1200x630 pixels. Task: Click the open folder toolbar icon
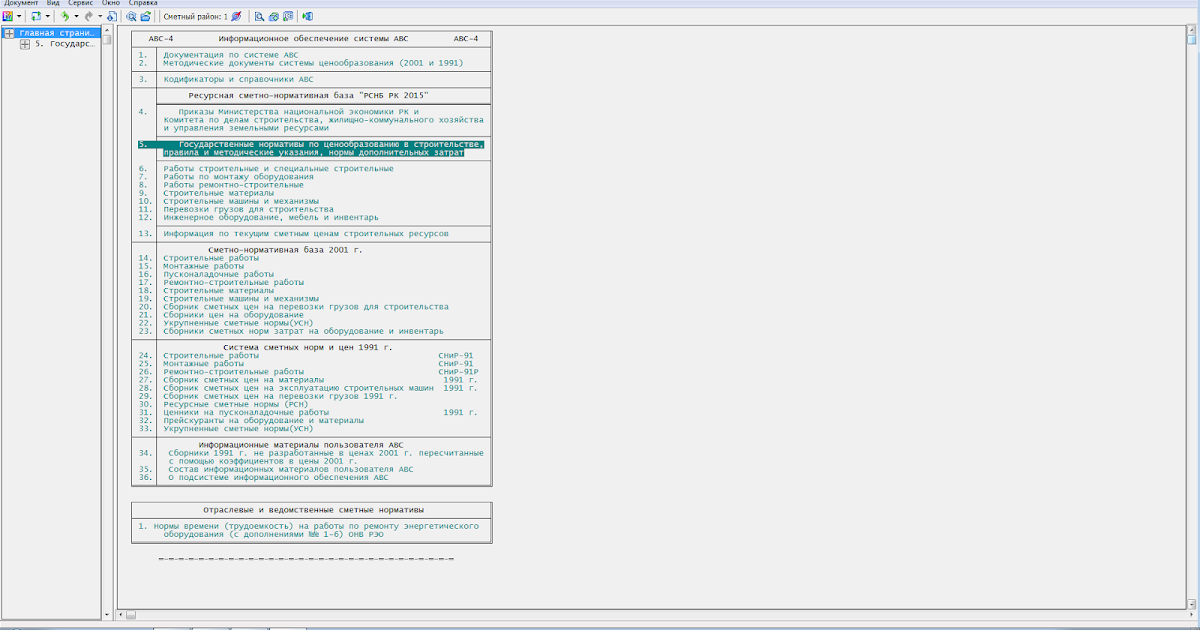146,17
